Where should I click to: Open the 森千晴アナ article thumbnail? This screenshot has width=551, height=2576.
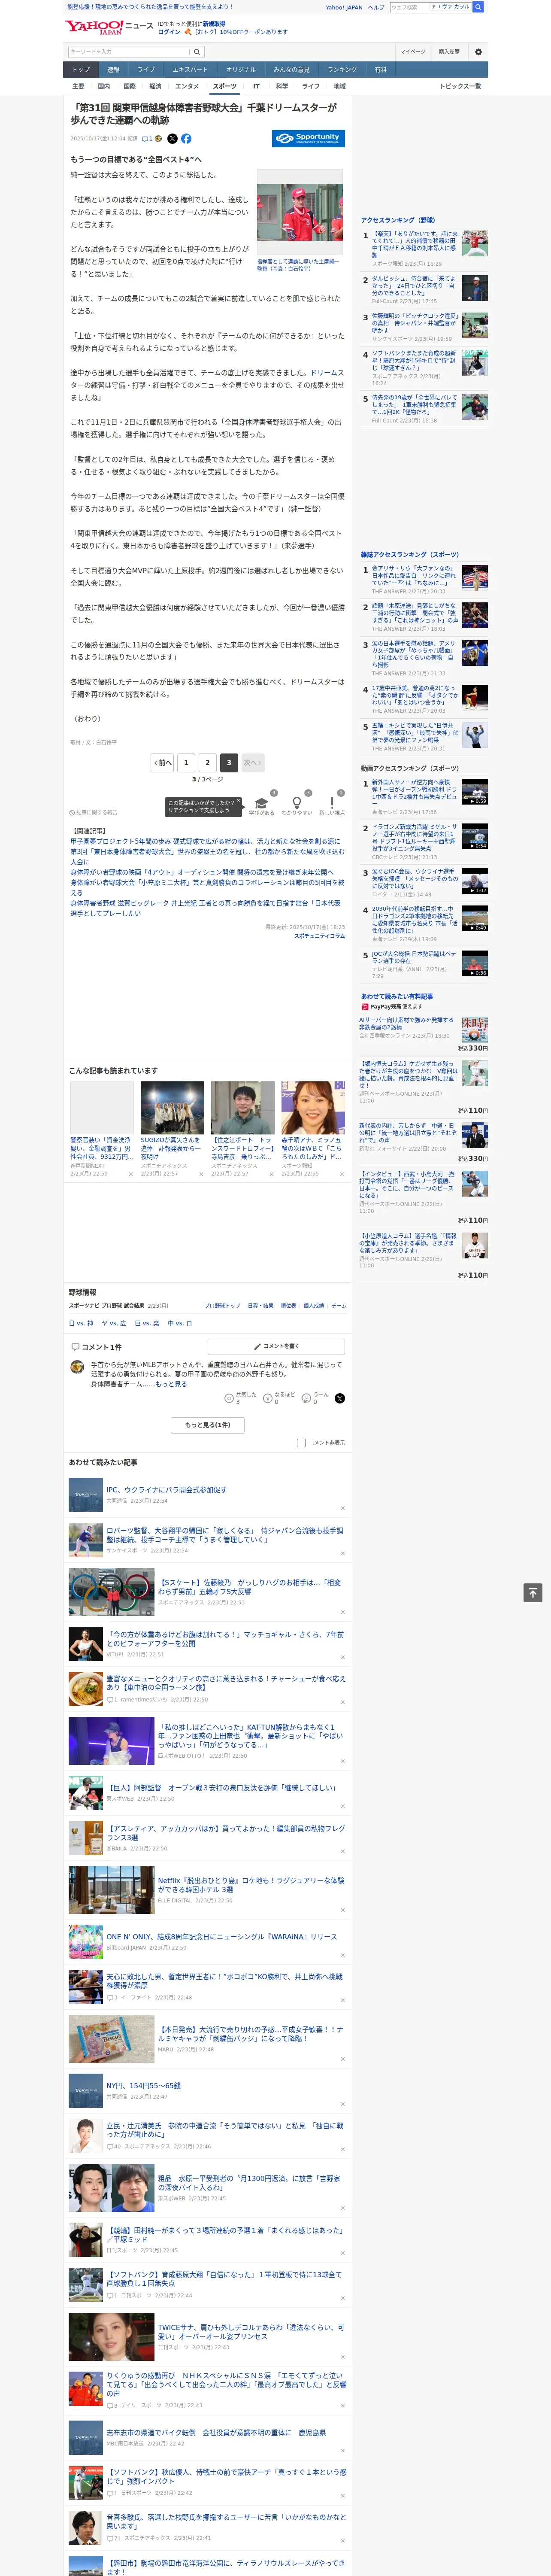click(313, 1108)
